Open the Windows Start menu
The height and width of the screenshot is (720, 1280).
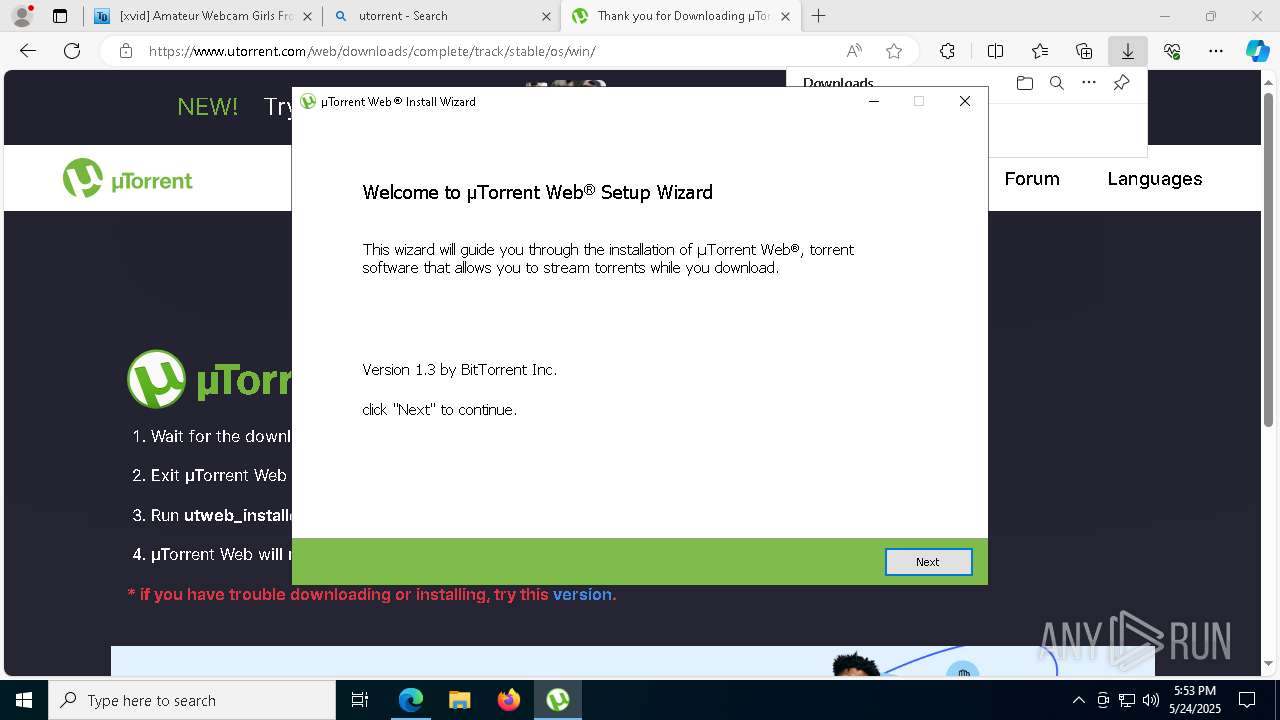pyautogui.click(x=24, y=700)
